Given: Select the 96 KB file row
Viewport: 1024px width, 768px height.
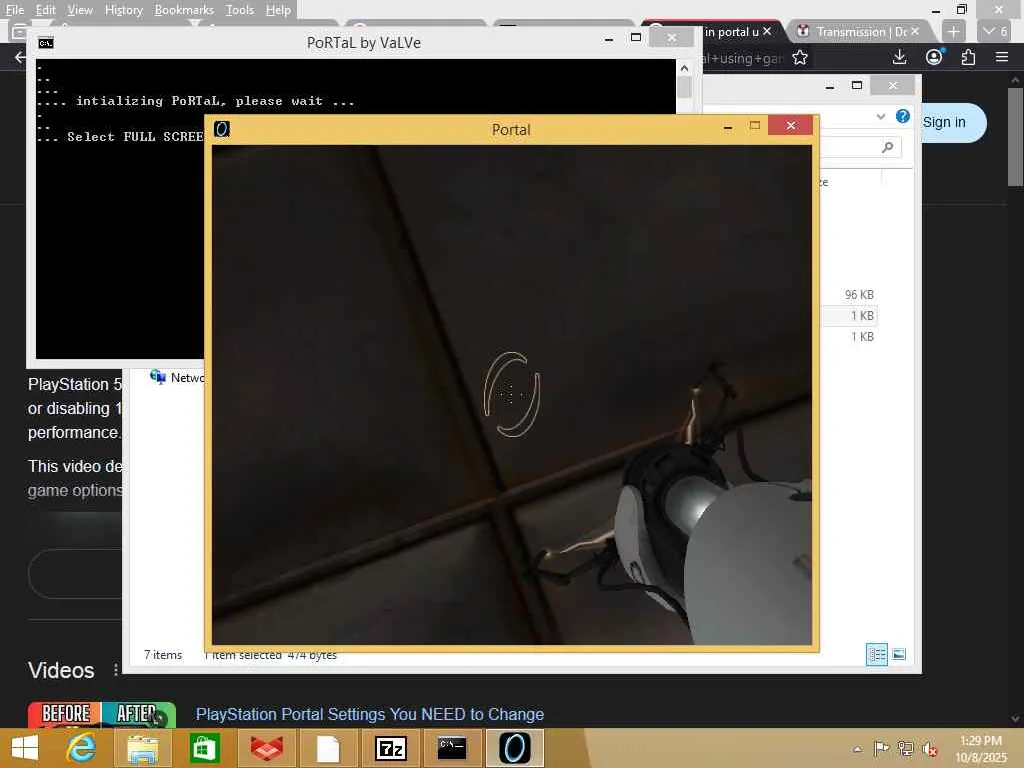Looking at the screenshot, I should (x=848, y=295).
